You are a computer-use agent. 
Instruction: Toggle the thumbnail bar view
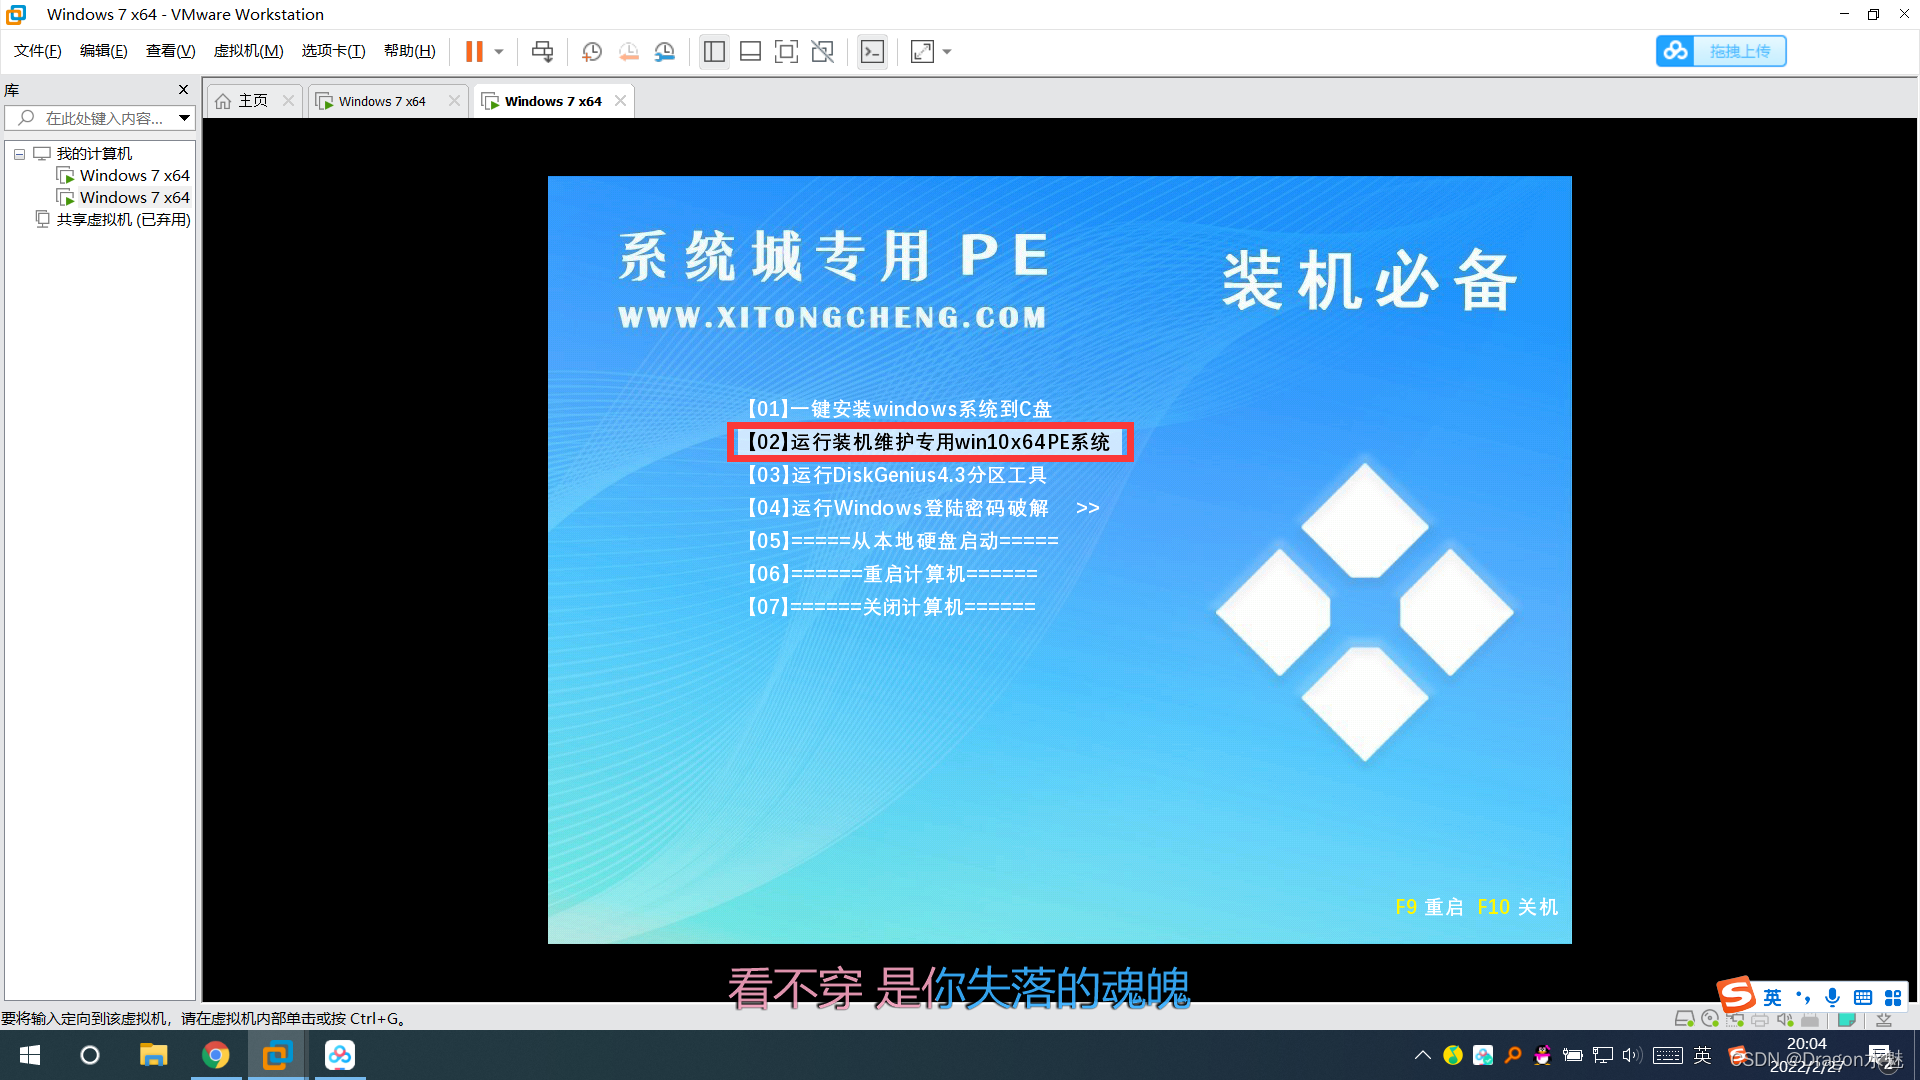coord(750,52)
